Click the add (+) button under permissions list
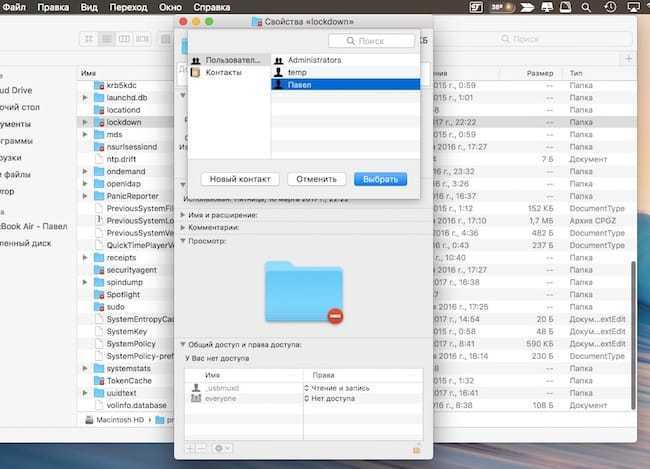This screenshot has height=469, width=650. click(190, 448)
